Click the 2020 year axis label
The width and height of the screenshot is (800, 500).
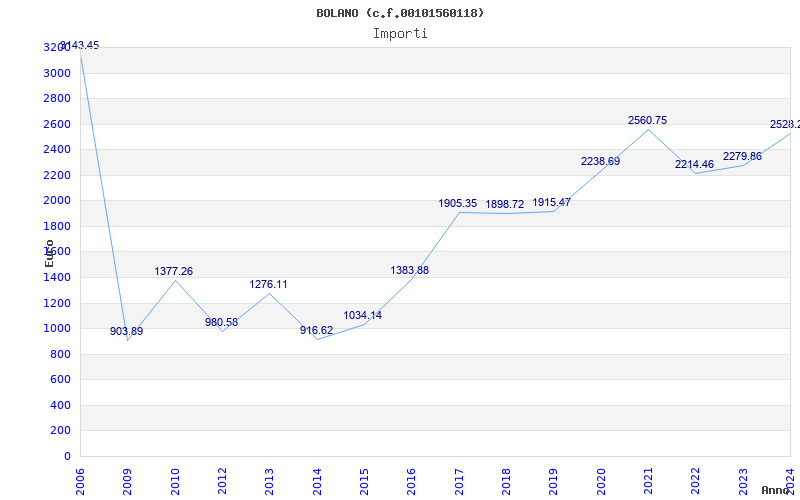click(x=601, y=482)
